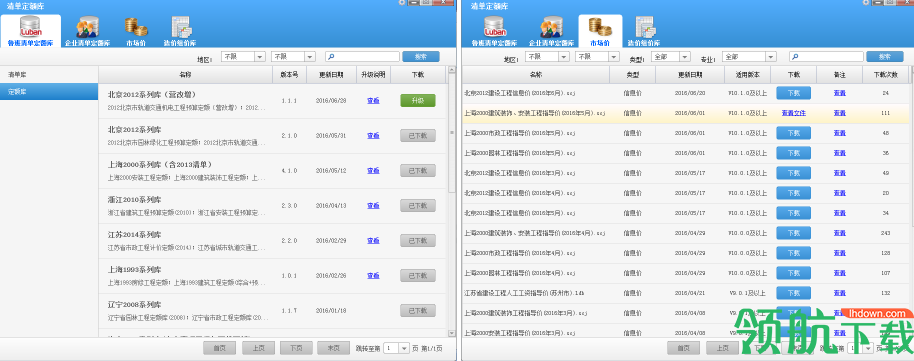Download 北京2012建设工程信息价 dated 2016/06/20
The height and width of the screenshot is (361, 914).
[x=793, y=93]
